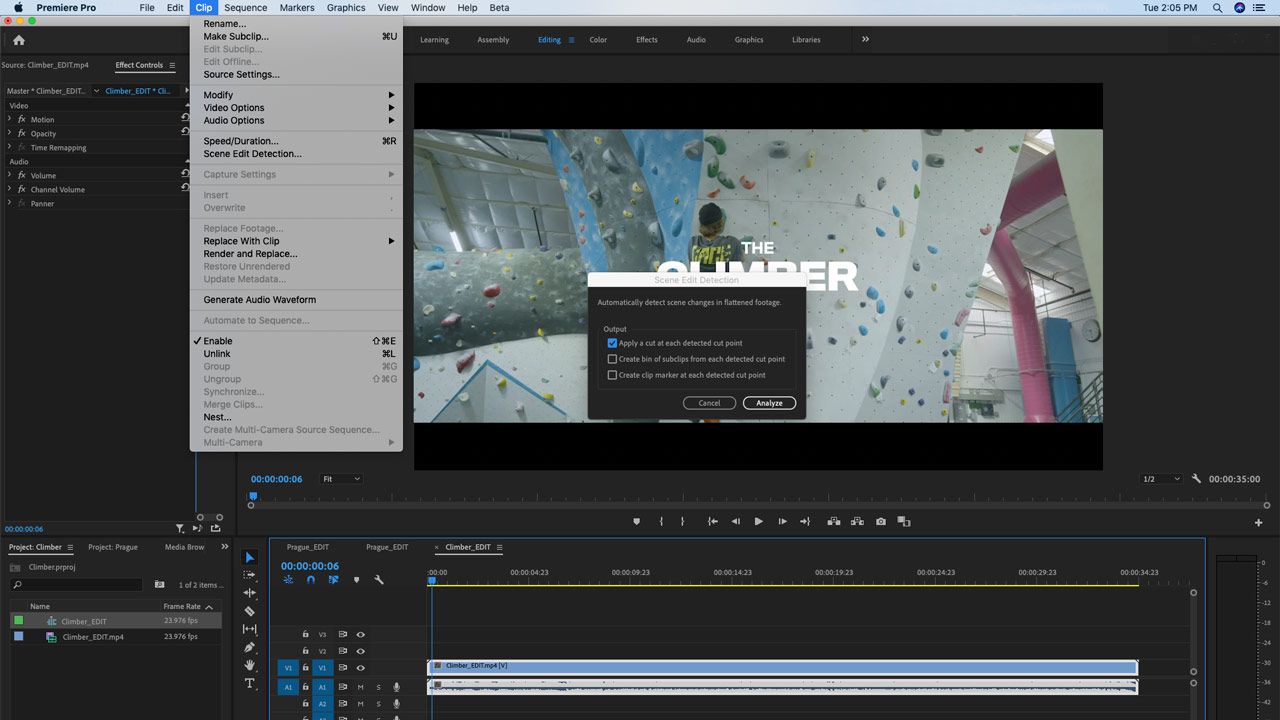Open playback resolution 1/2 dropdown
The image size is (1280, 720).
click(1161, 479)
